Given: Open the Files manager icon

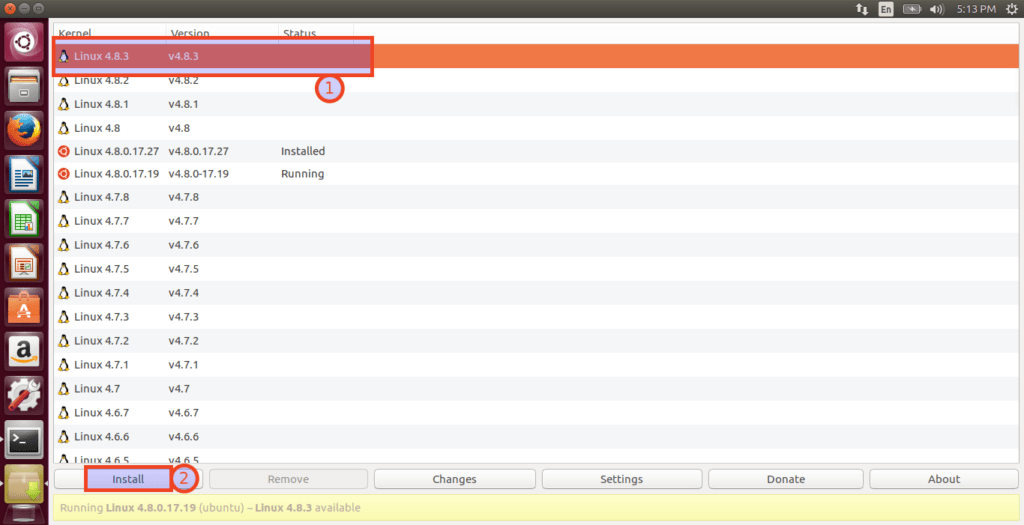Looking at the screenshot, I should click(x=24, y=86).
